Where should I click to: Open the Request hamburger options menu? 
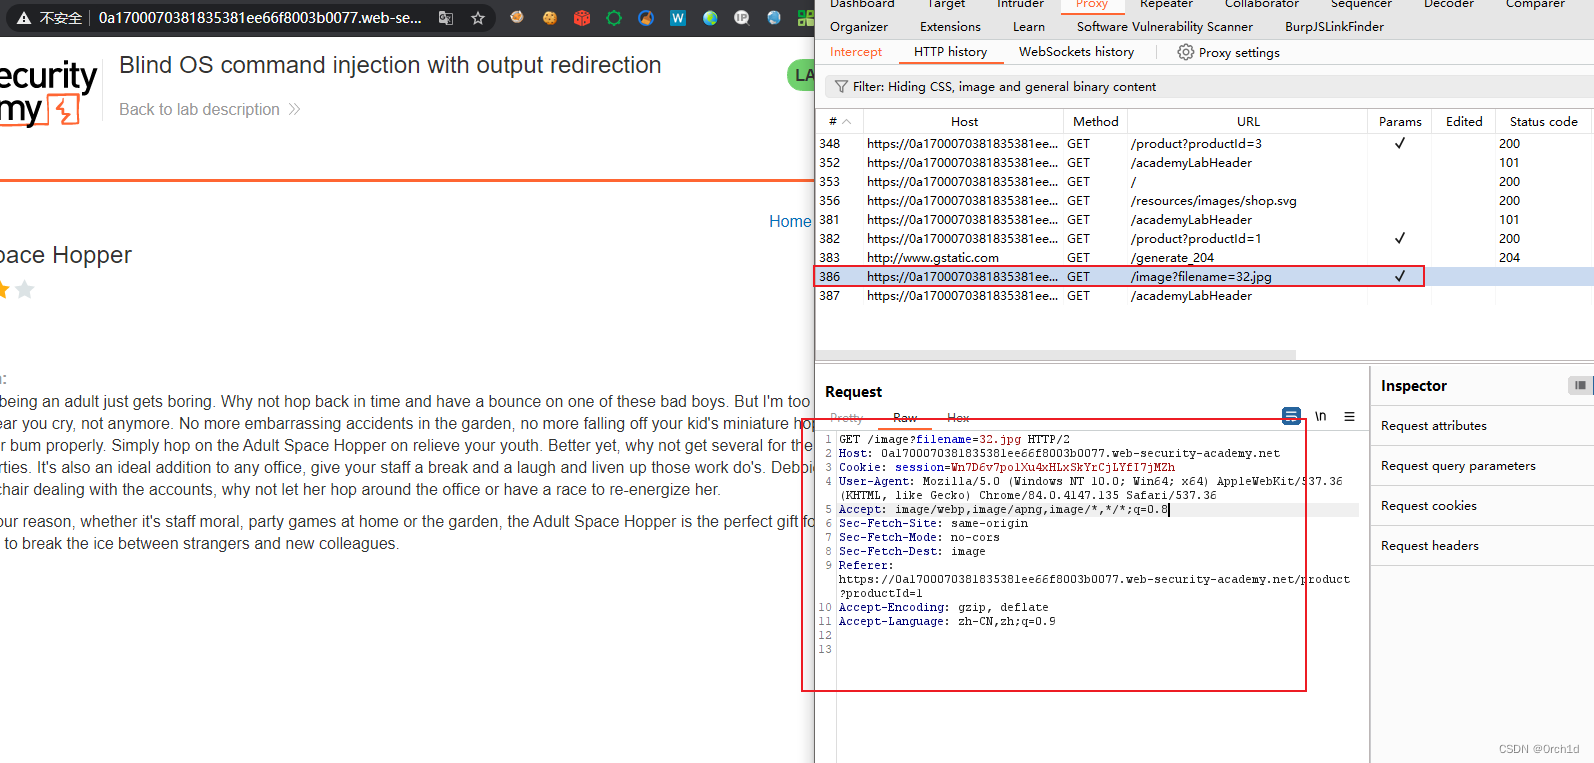click(x=1349, y=416)
